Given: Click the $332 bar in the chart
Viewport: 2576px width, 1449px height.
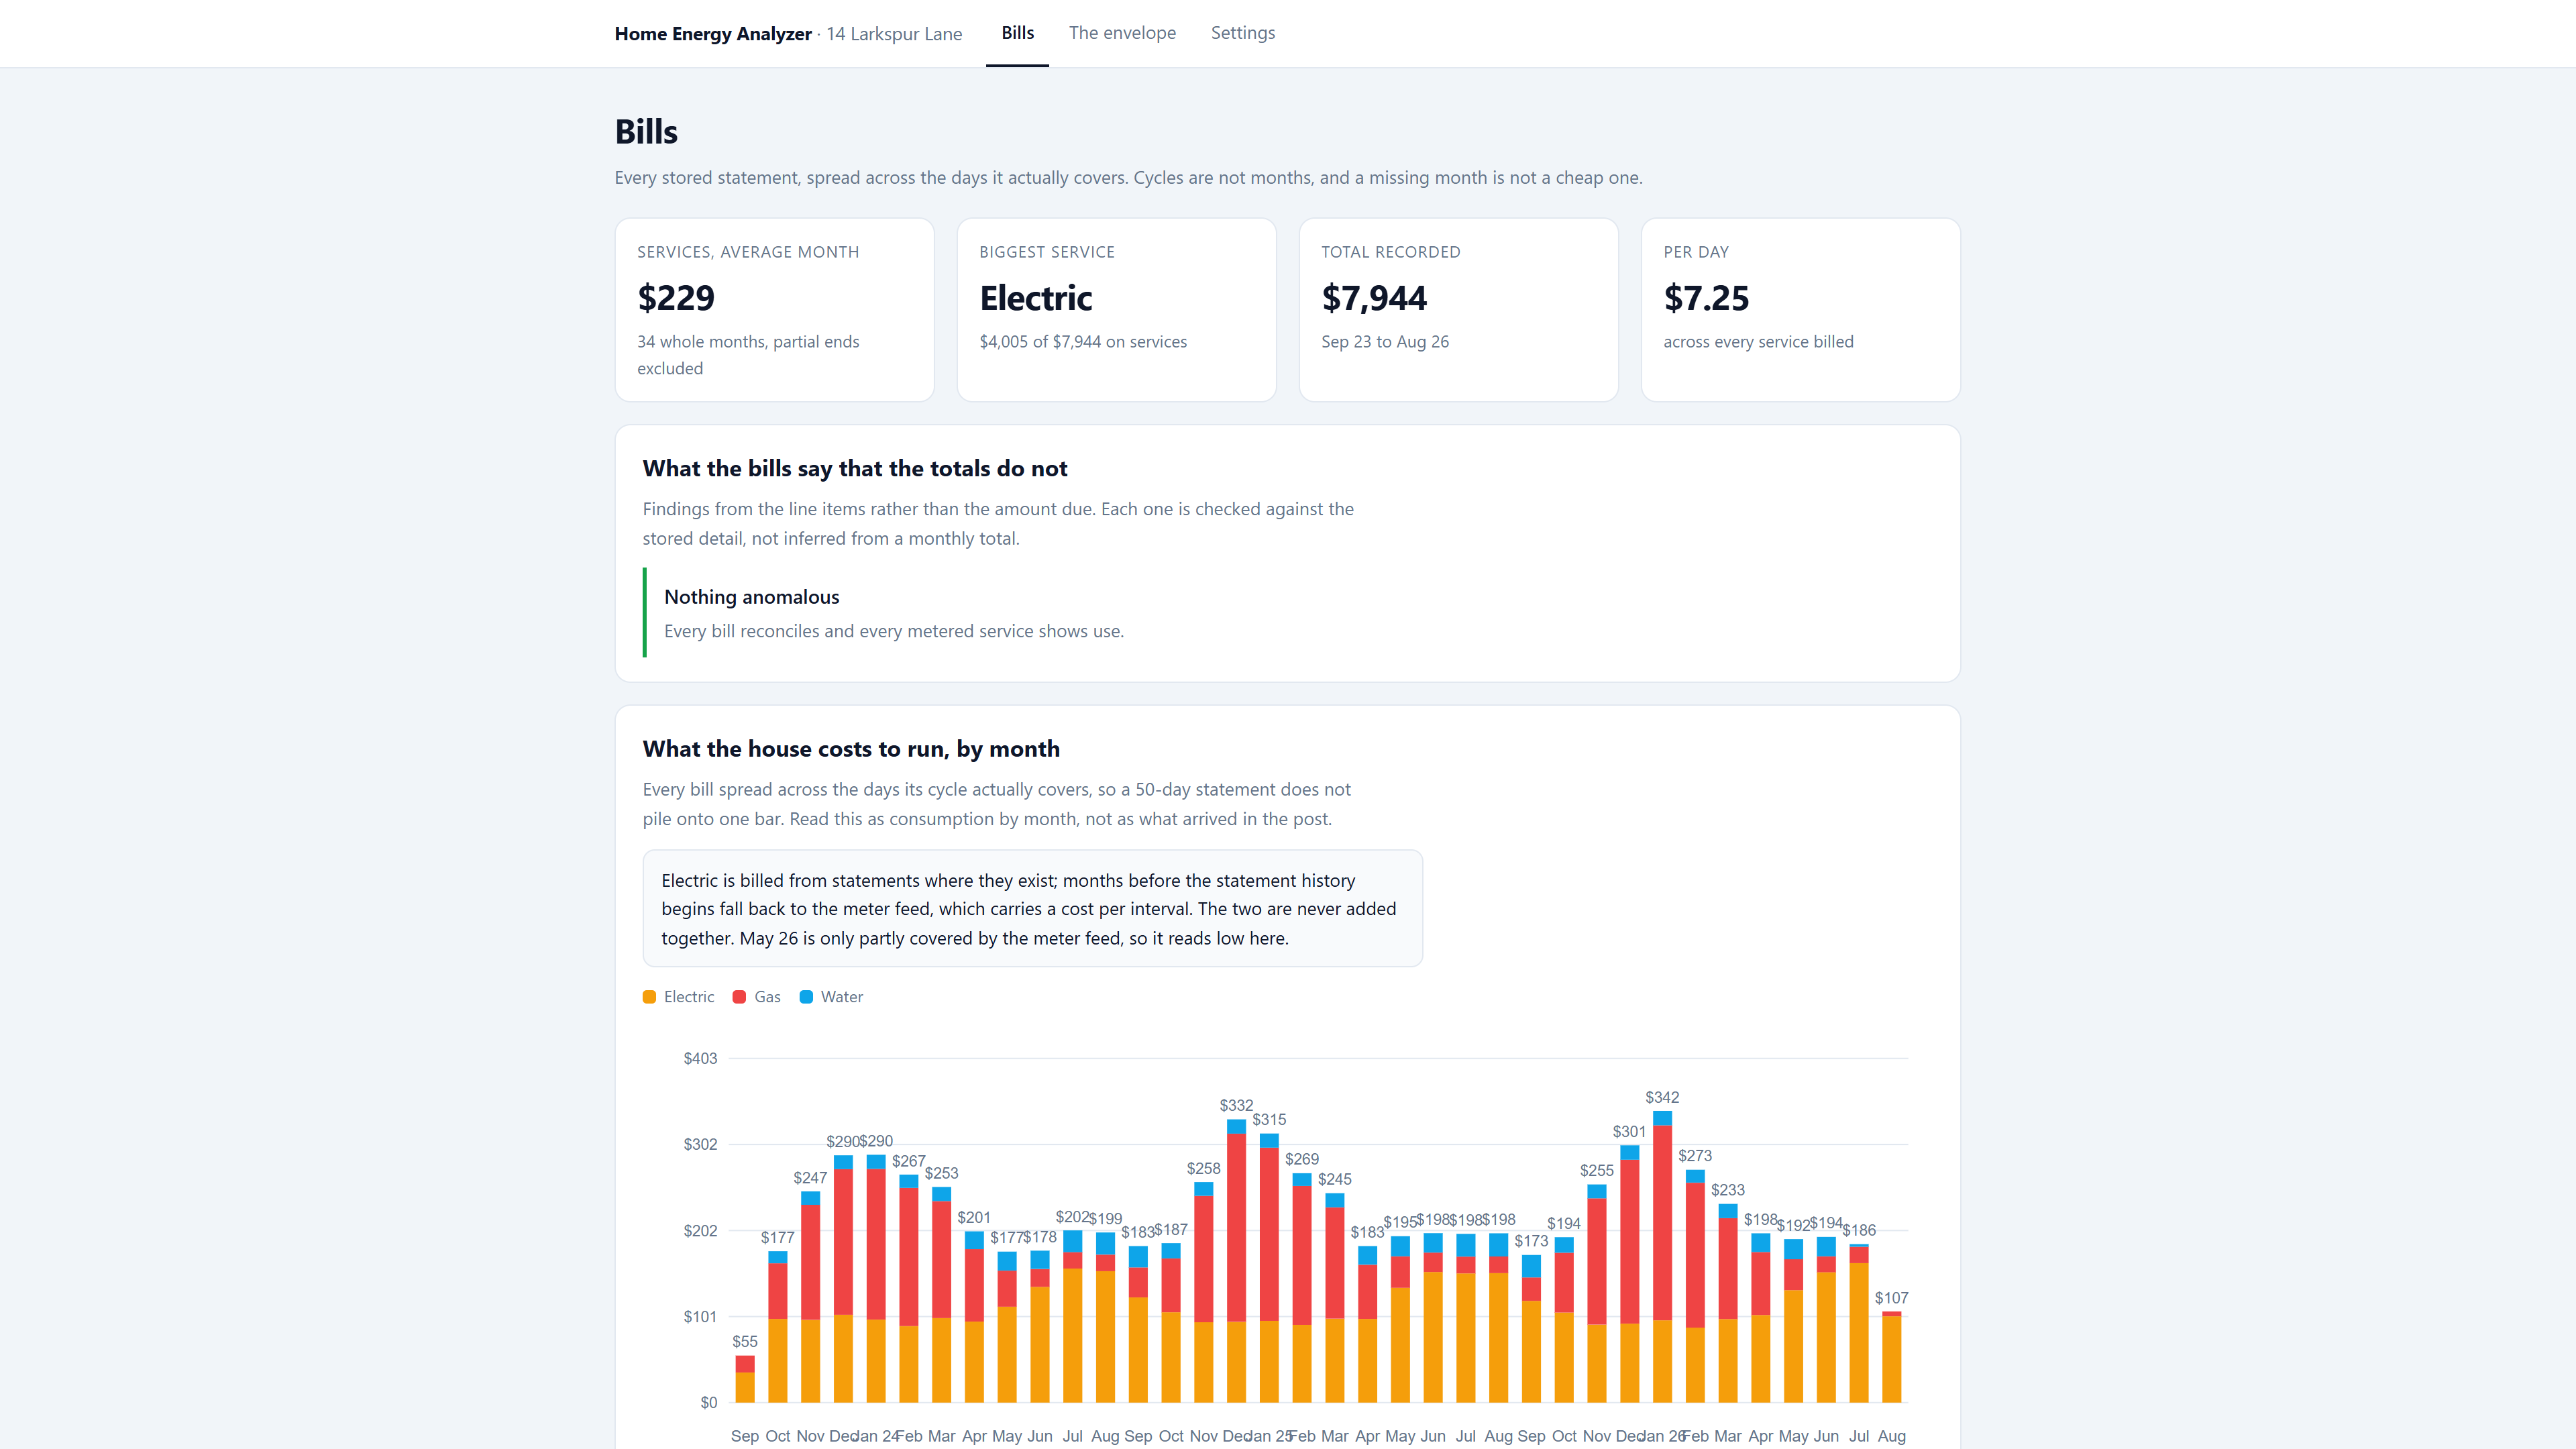Looking at the screenshot, I should click(1236, 1261).
